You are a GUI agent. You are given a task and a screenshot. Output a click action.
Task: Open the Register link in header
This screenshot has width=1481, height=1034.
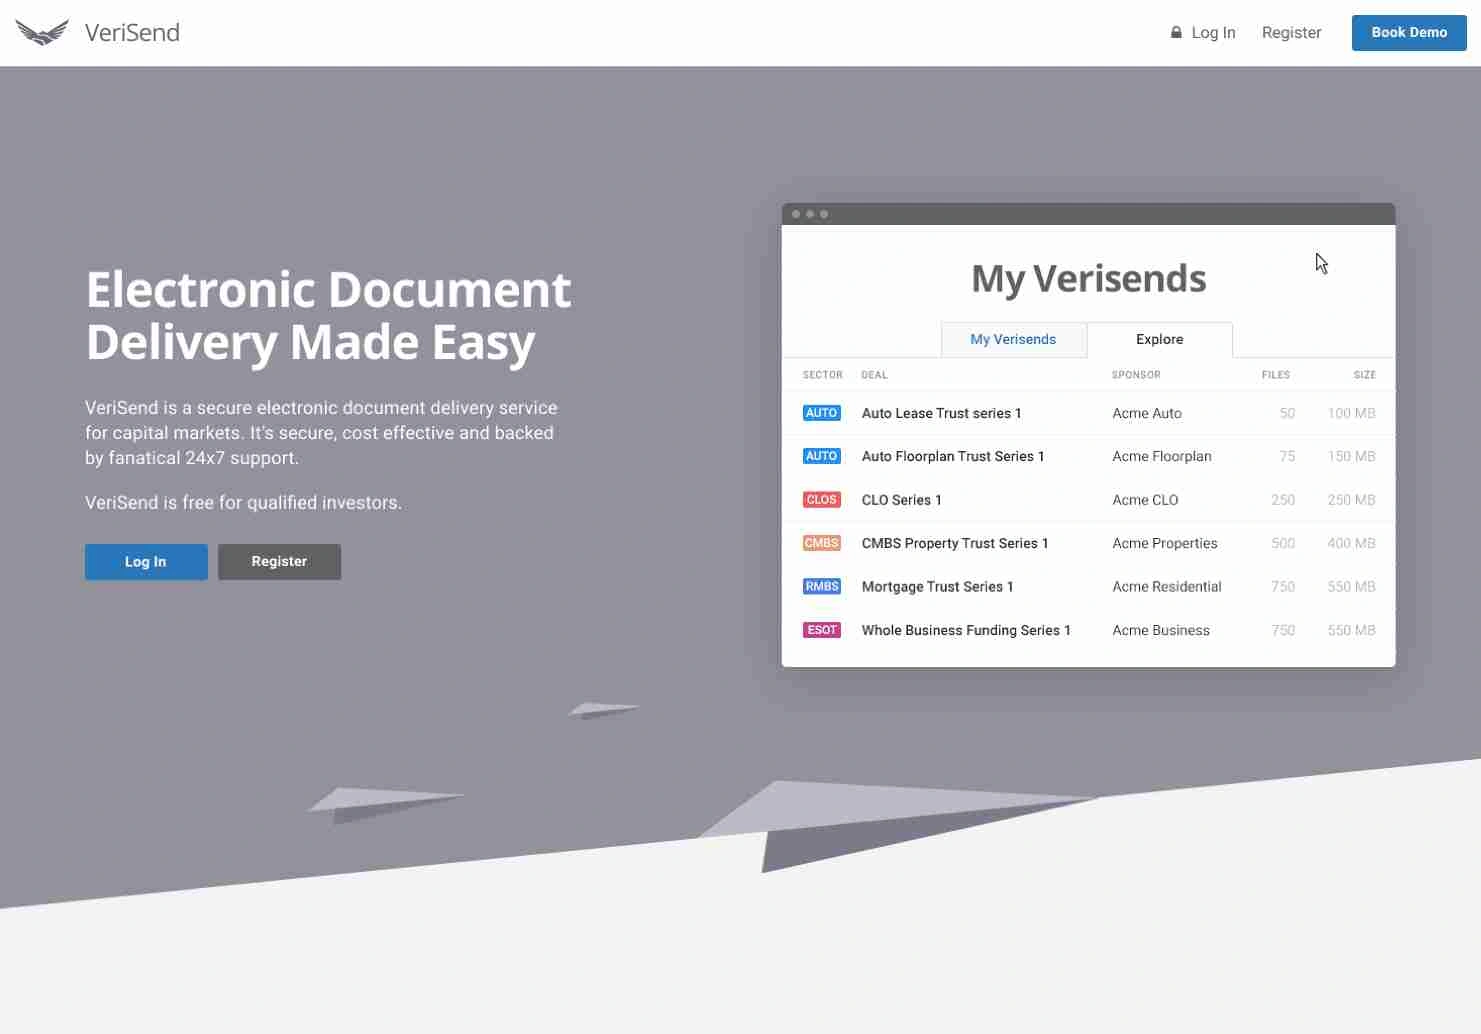1291,33
